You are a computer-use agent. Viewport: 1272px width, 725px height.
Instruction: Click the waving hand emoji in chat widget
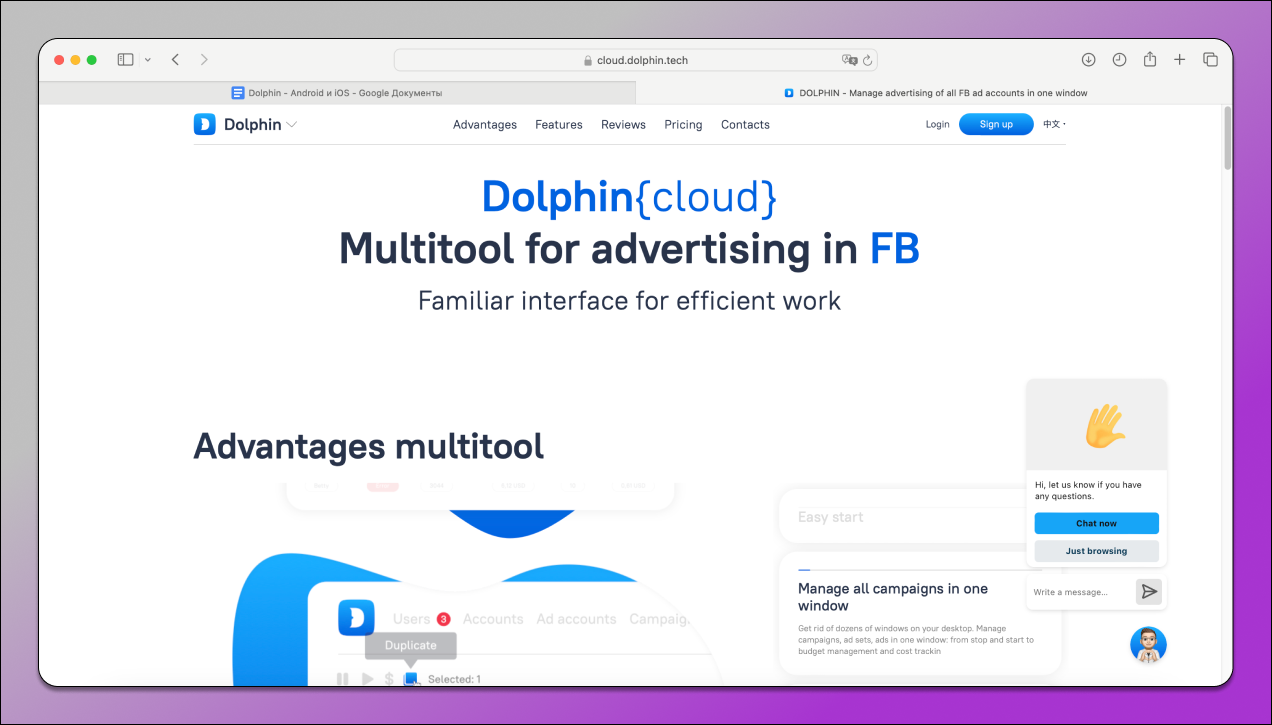(x=1105, y=425)
